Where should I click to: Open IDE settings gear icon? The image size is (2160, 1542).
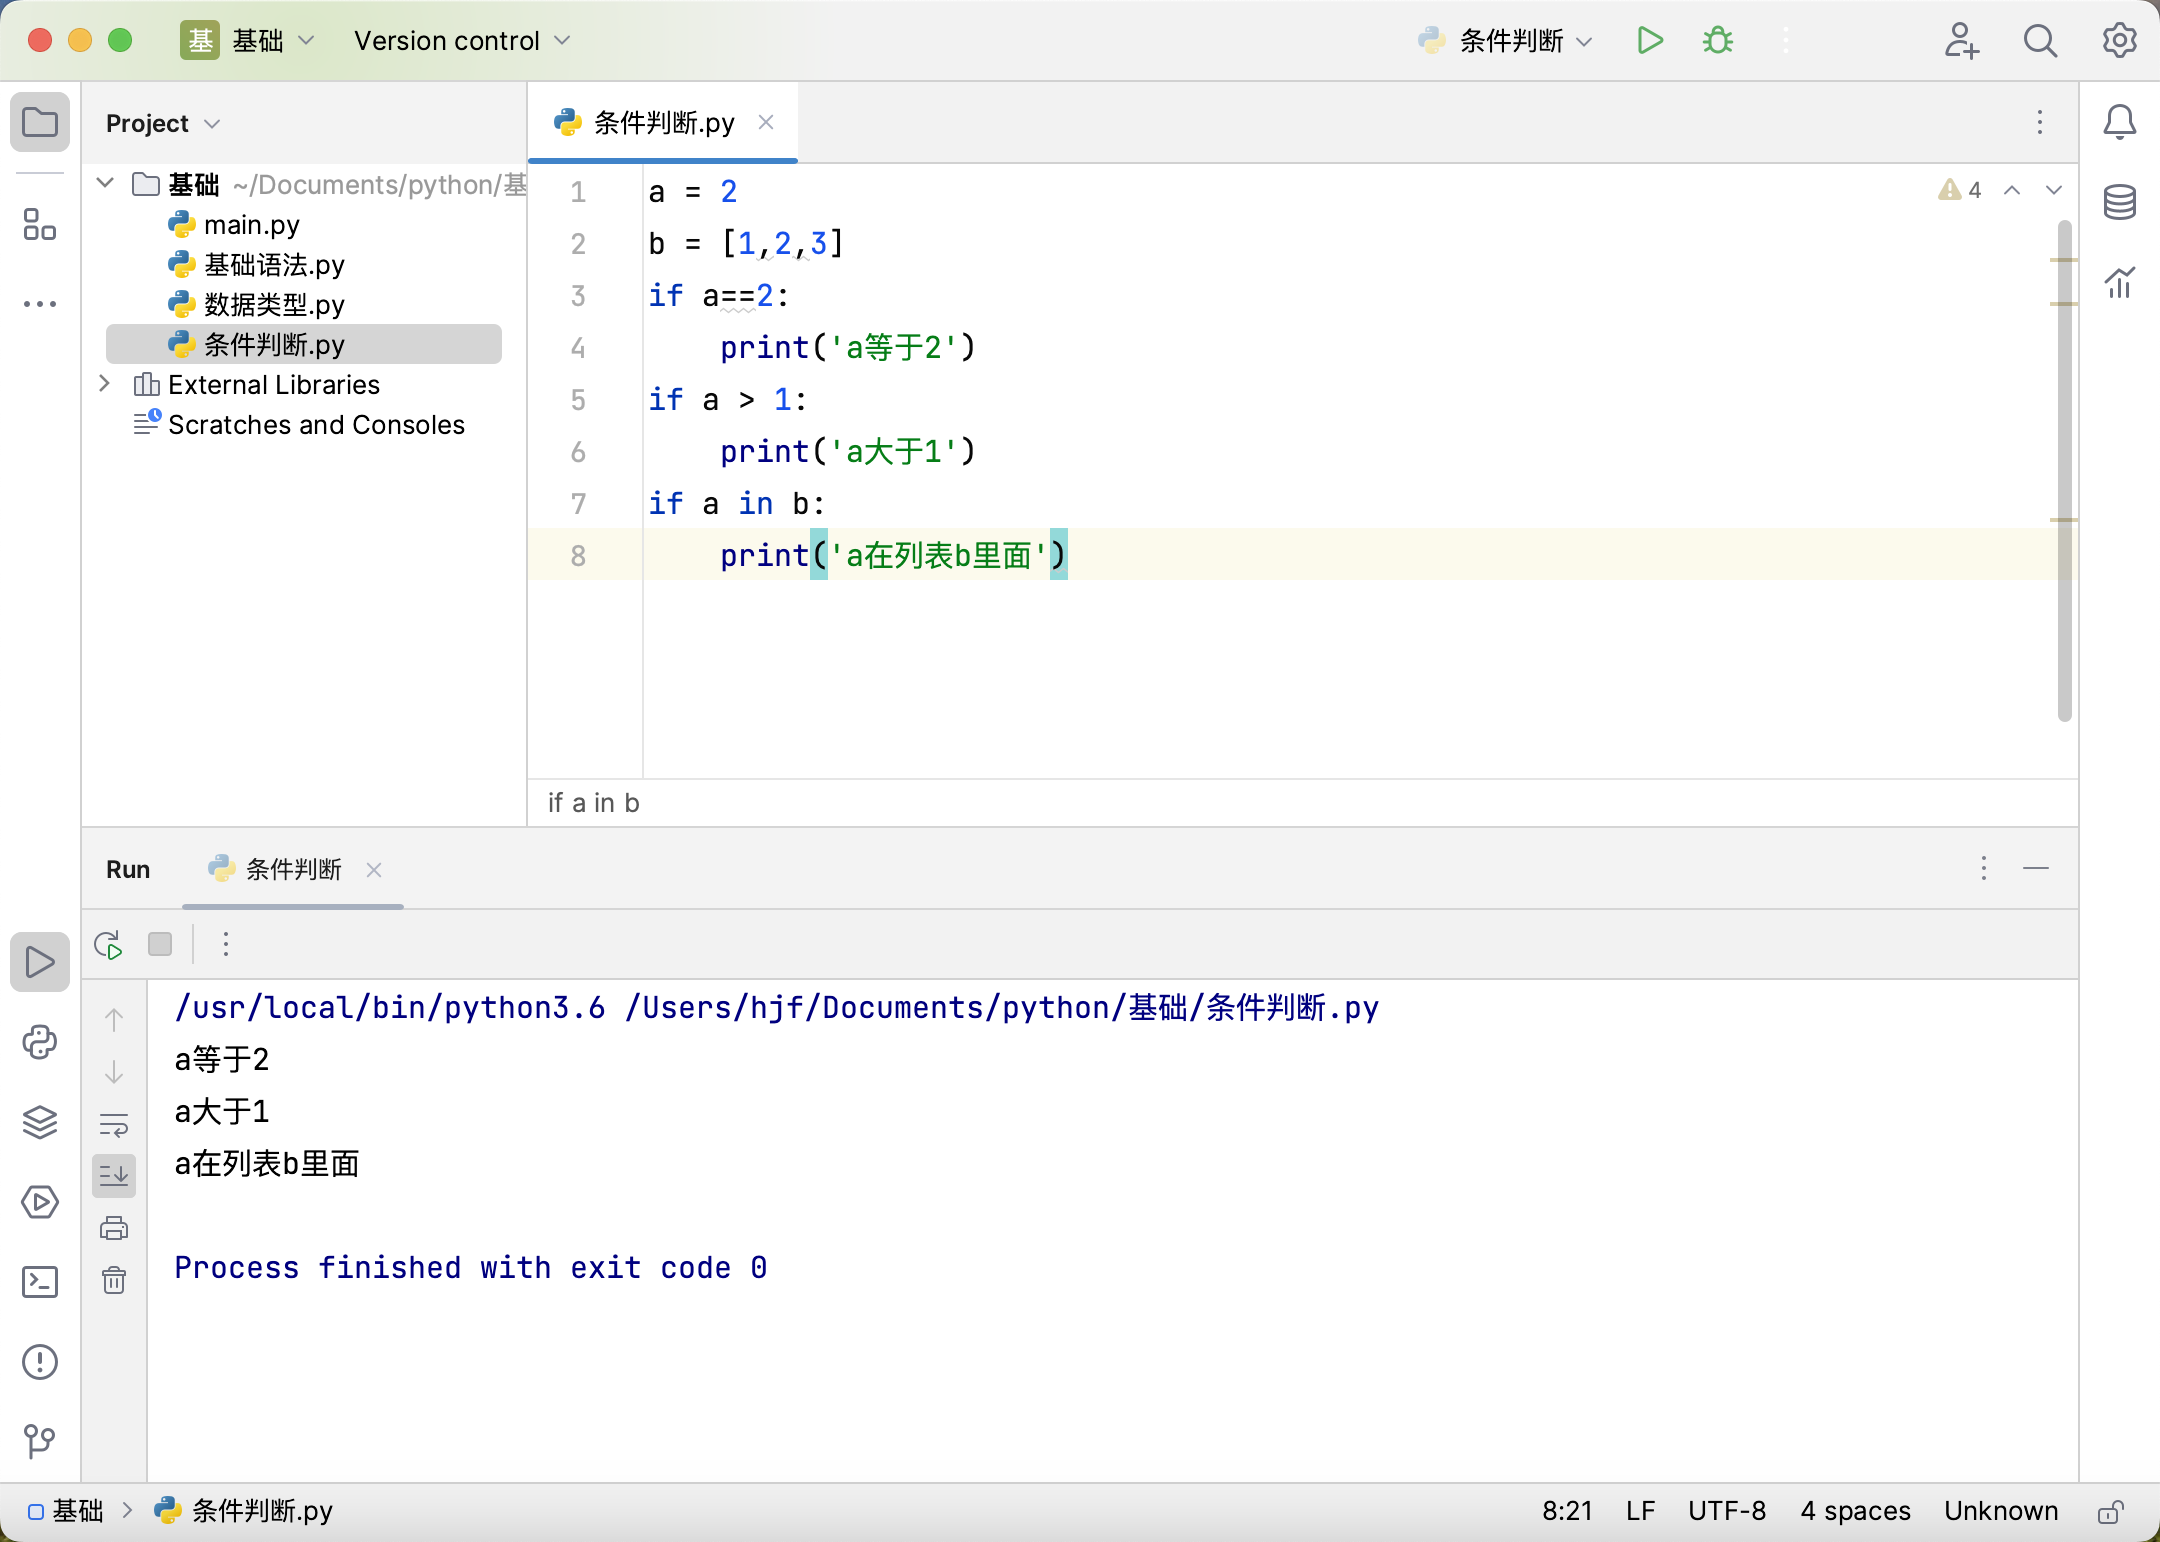(x=2119, y=40)
